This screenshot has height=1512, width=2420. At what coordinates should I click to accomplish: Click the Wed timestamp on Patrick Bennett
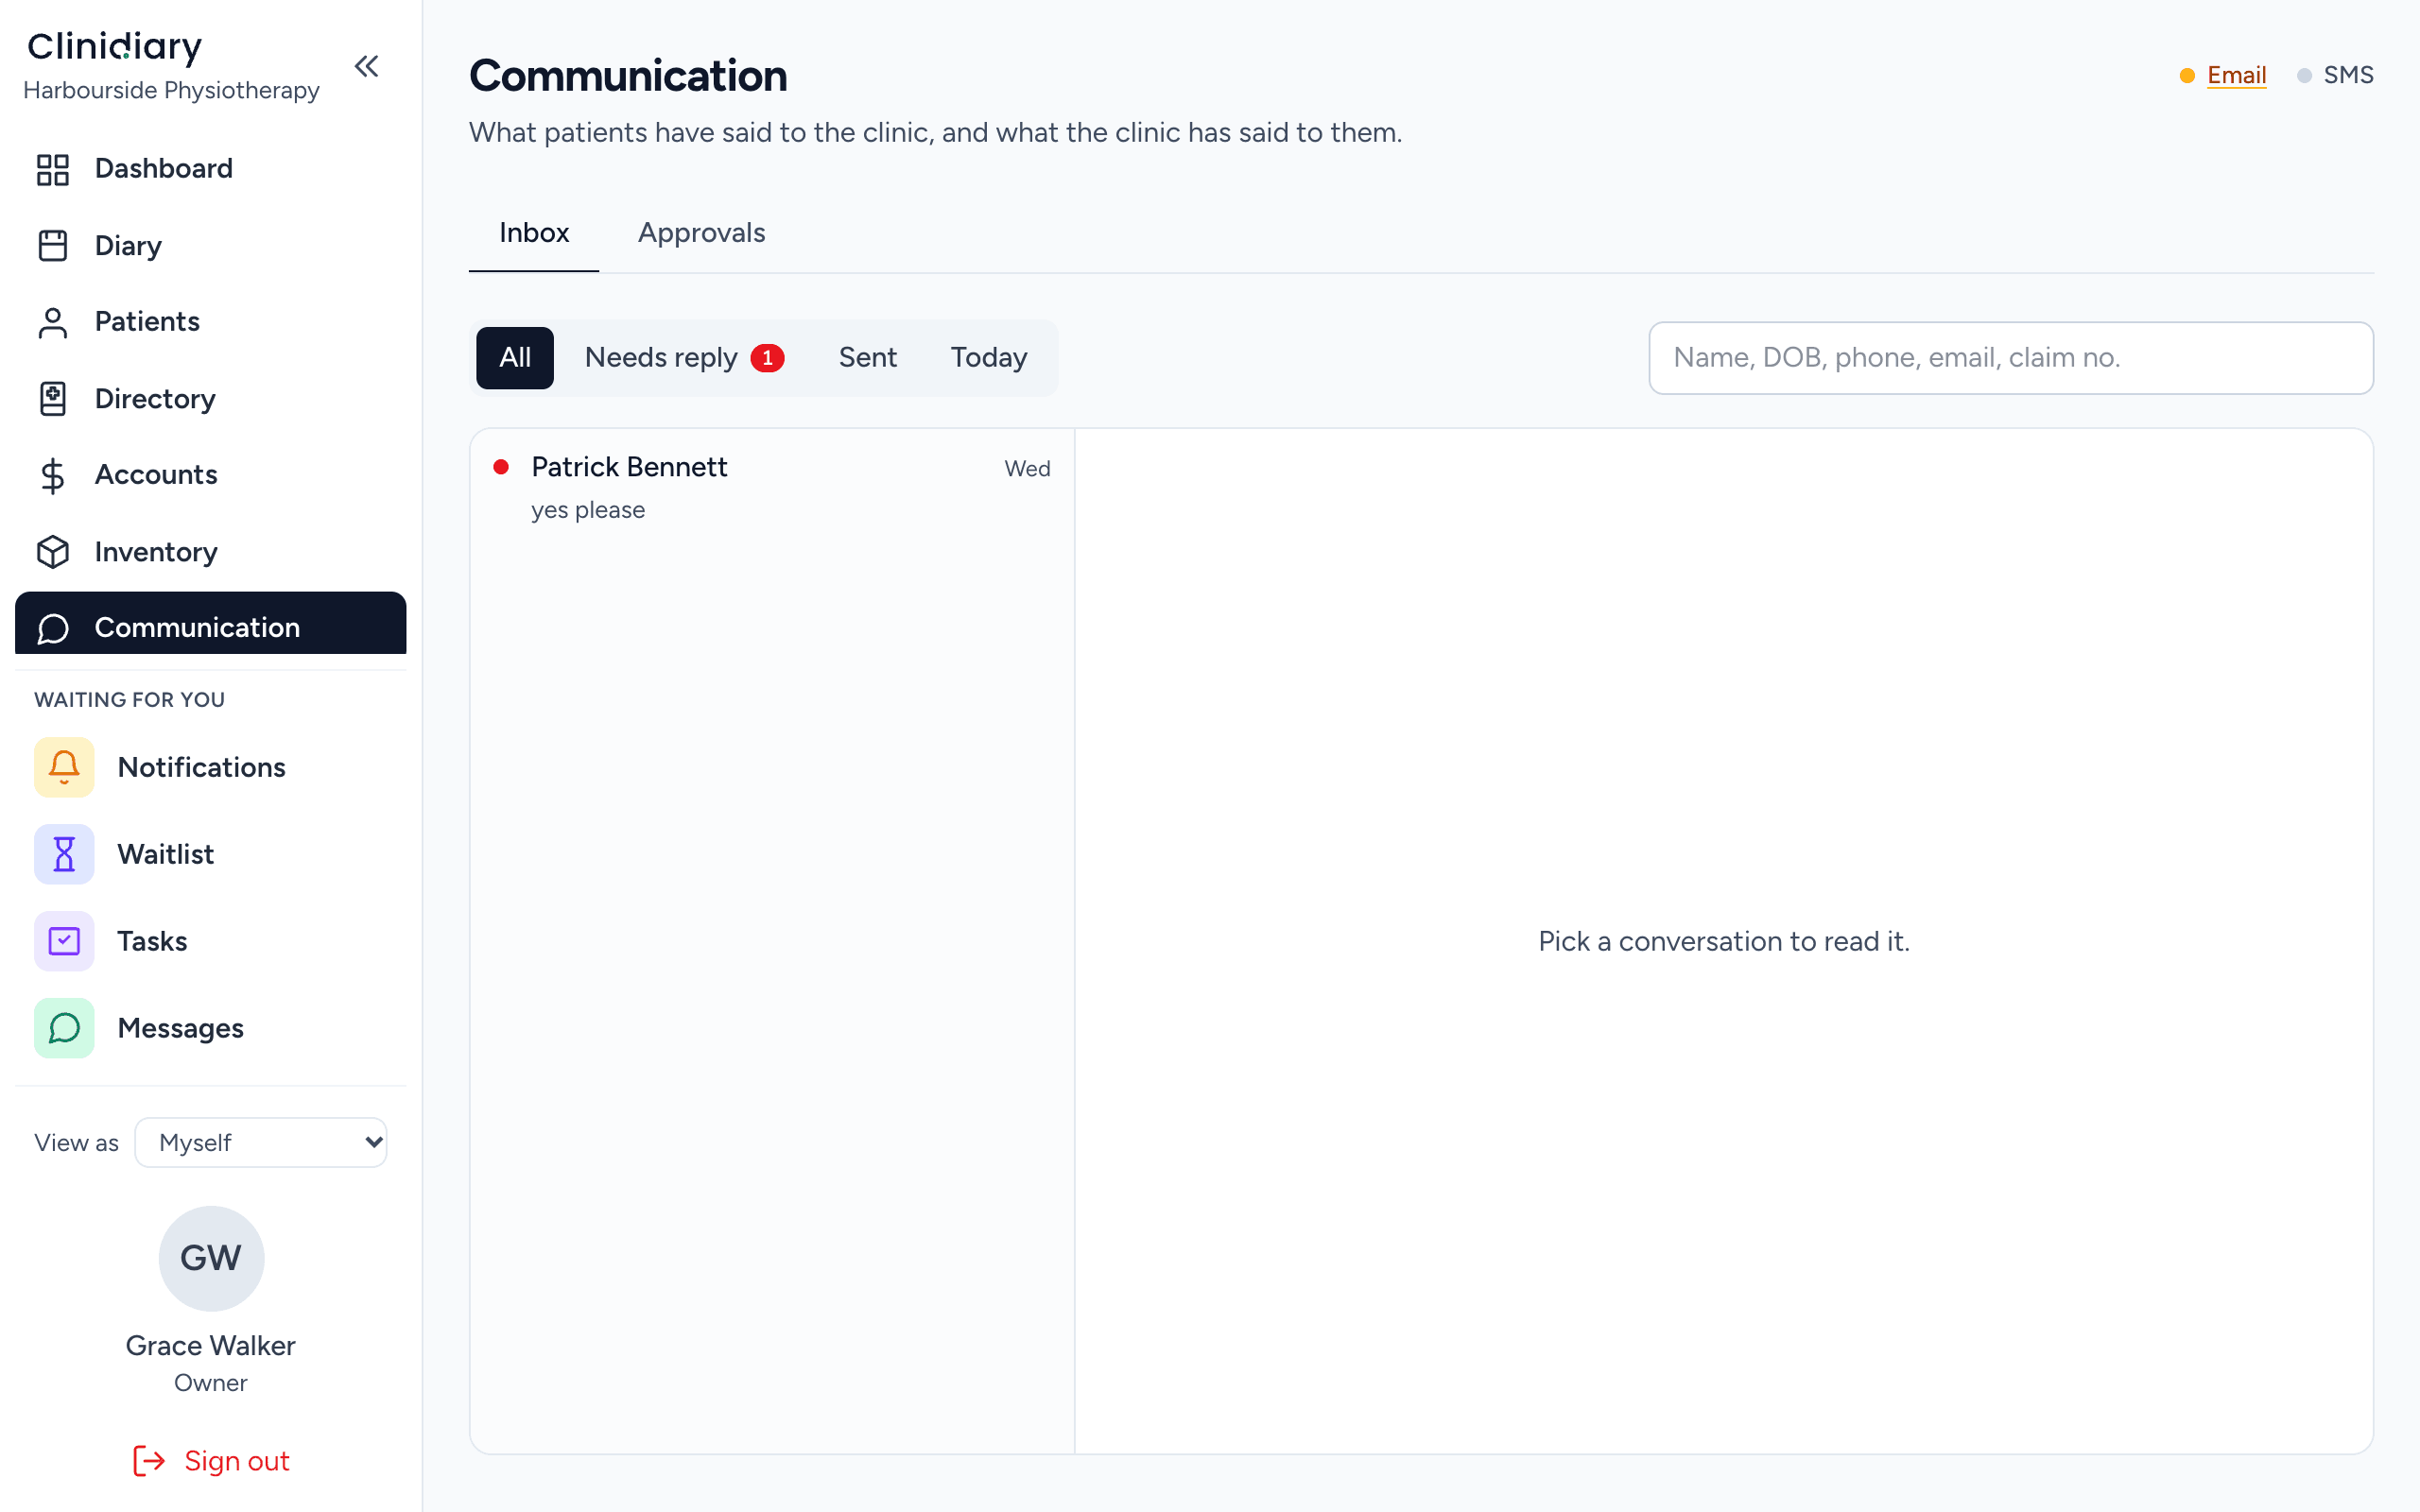point(1027,469)
